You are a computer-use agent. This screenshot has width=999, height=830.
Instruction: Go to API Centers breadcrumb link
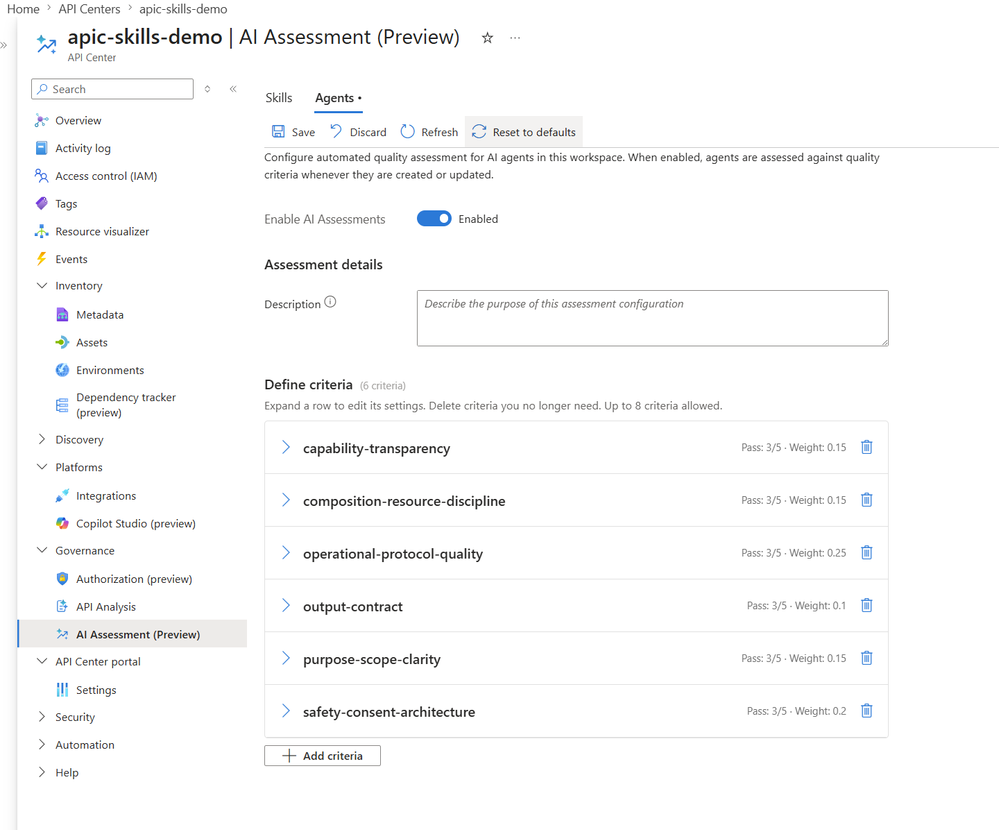point(89,9)
